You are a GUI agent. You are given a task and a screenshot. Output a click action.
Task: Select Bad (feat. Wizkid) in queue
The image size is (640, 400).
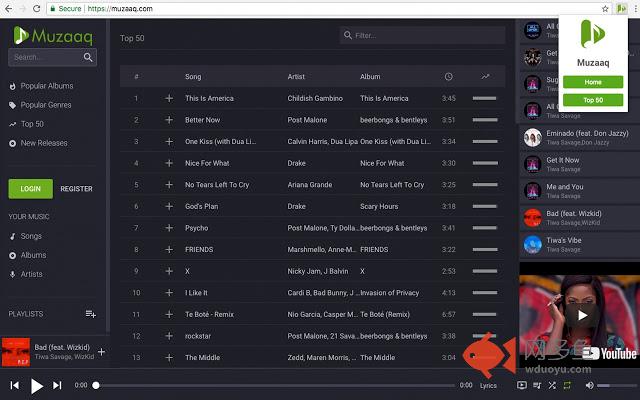[x=580, y=218]
